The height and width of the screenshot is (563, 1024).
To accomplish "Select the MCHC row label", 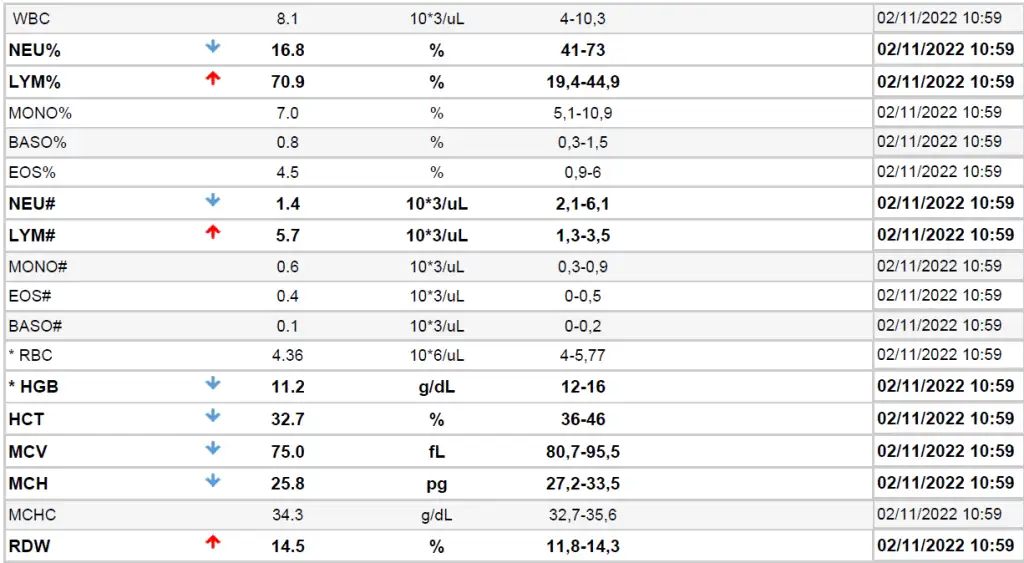I will tap(33, 514).
